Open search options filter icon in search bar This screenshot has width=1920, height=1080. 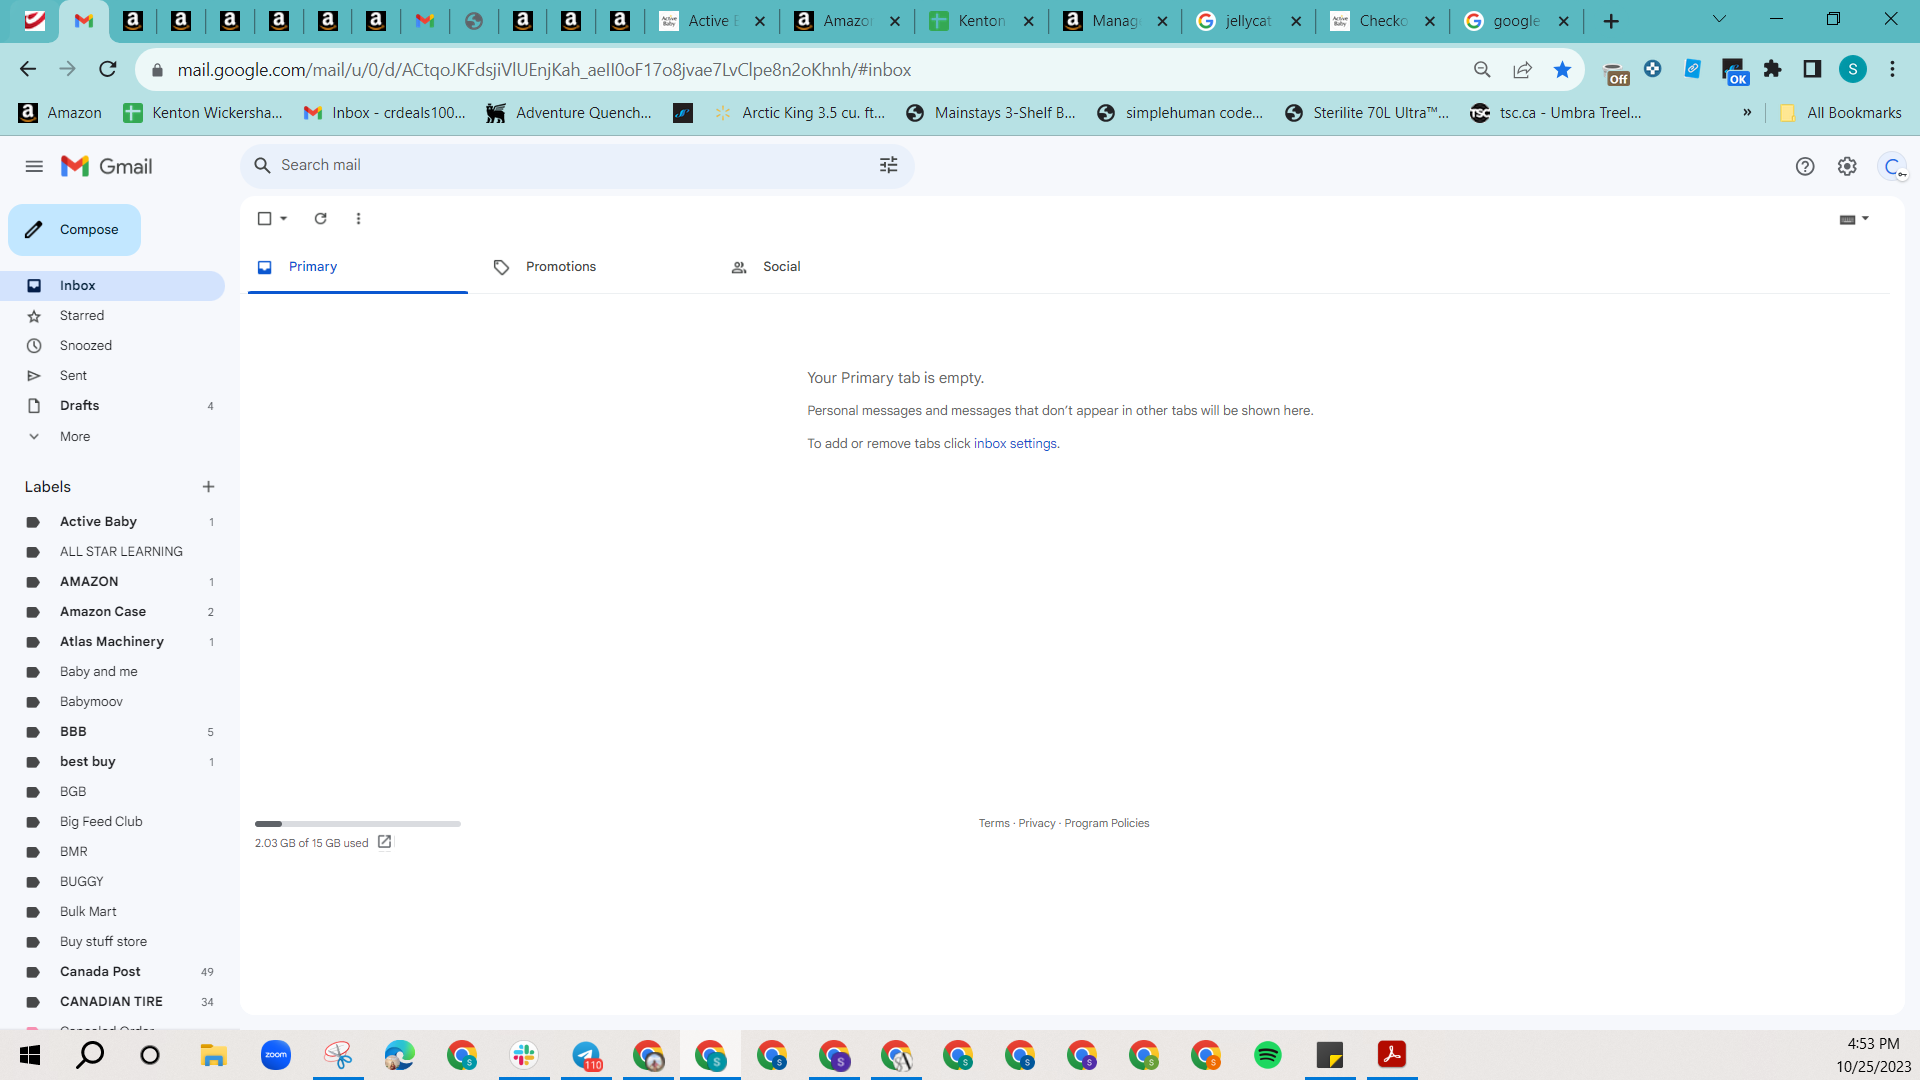(889, 165)
